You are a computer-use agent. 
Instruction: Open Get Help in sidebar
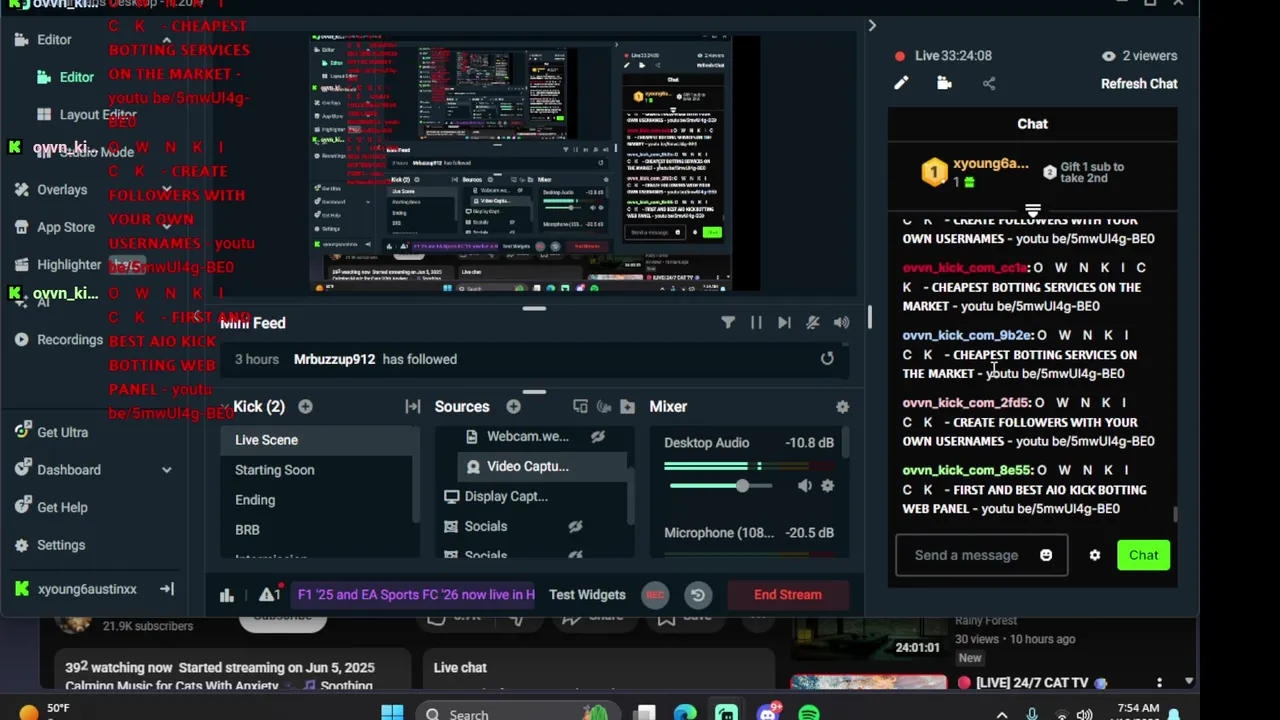(x=51, y=507)
